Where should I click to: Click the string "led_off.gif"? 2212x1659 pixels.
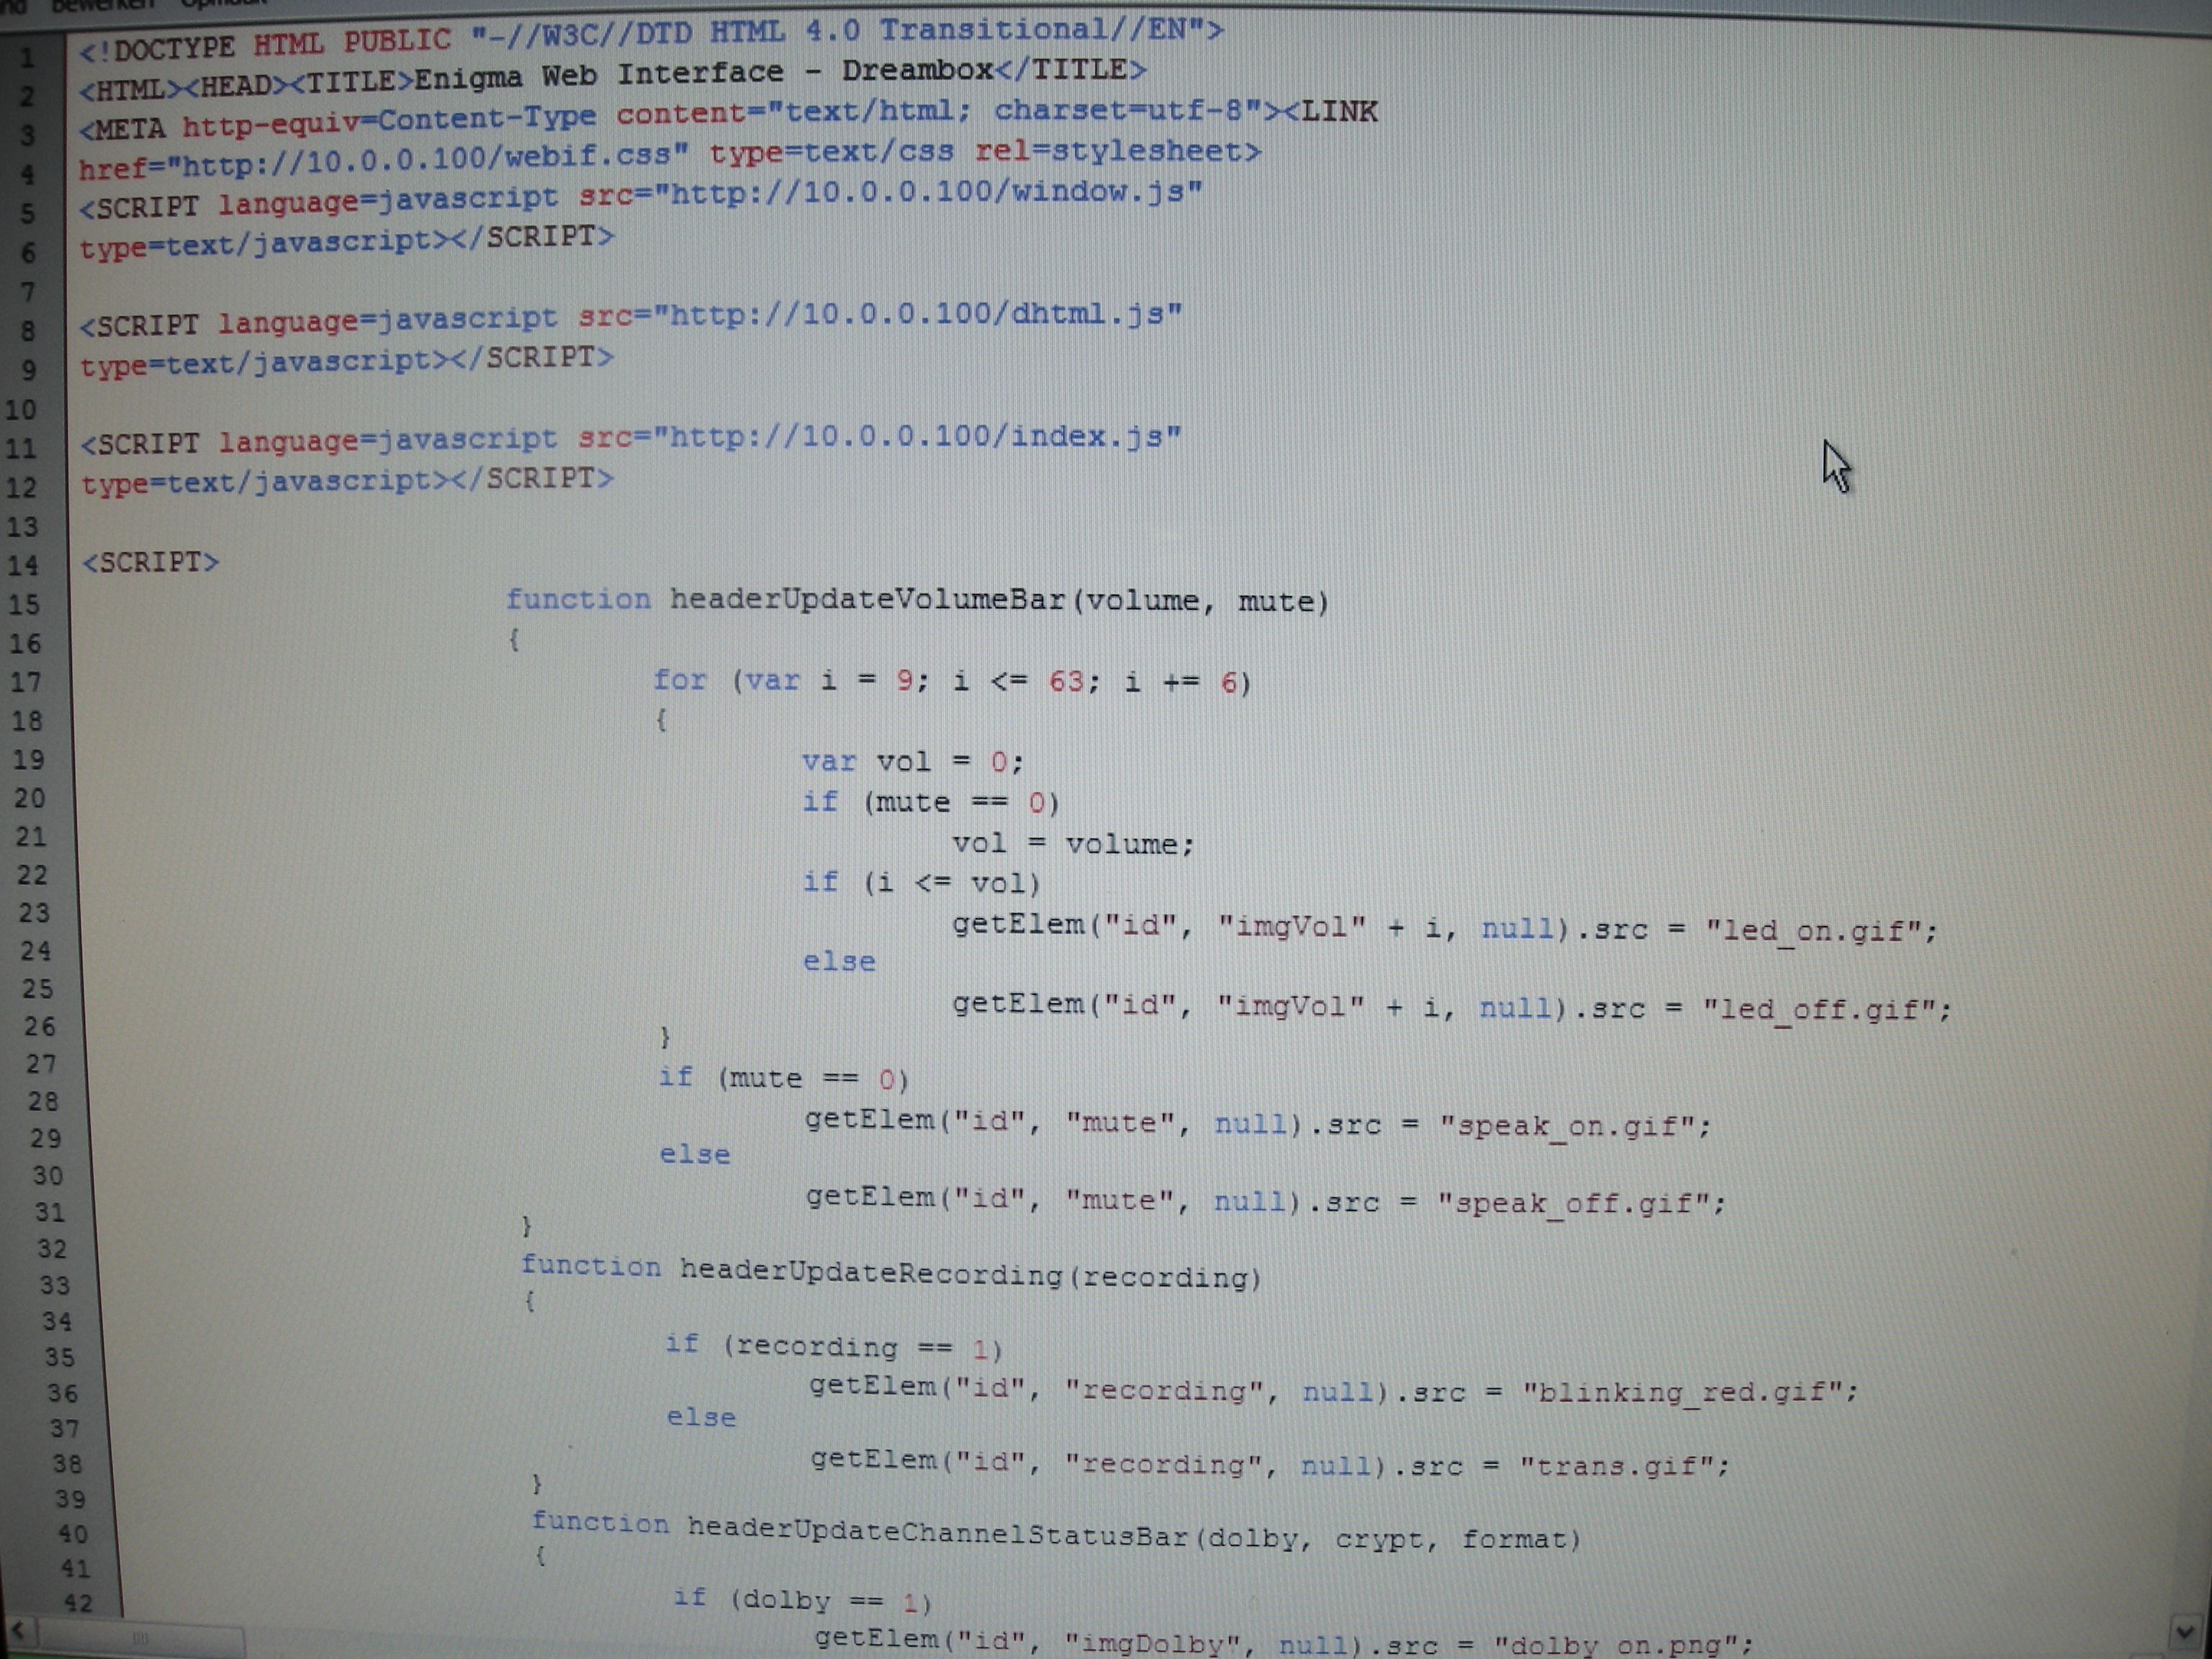tap(1819, 1010)
